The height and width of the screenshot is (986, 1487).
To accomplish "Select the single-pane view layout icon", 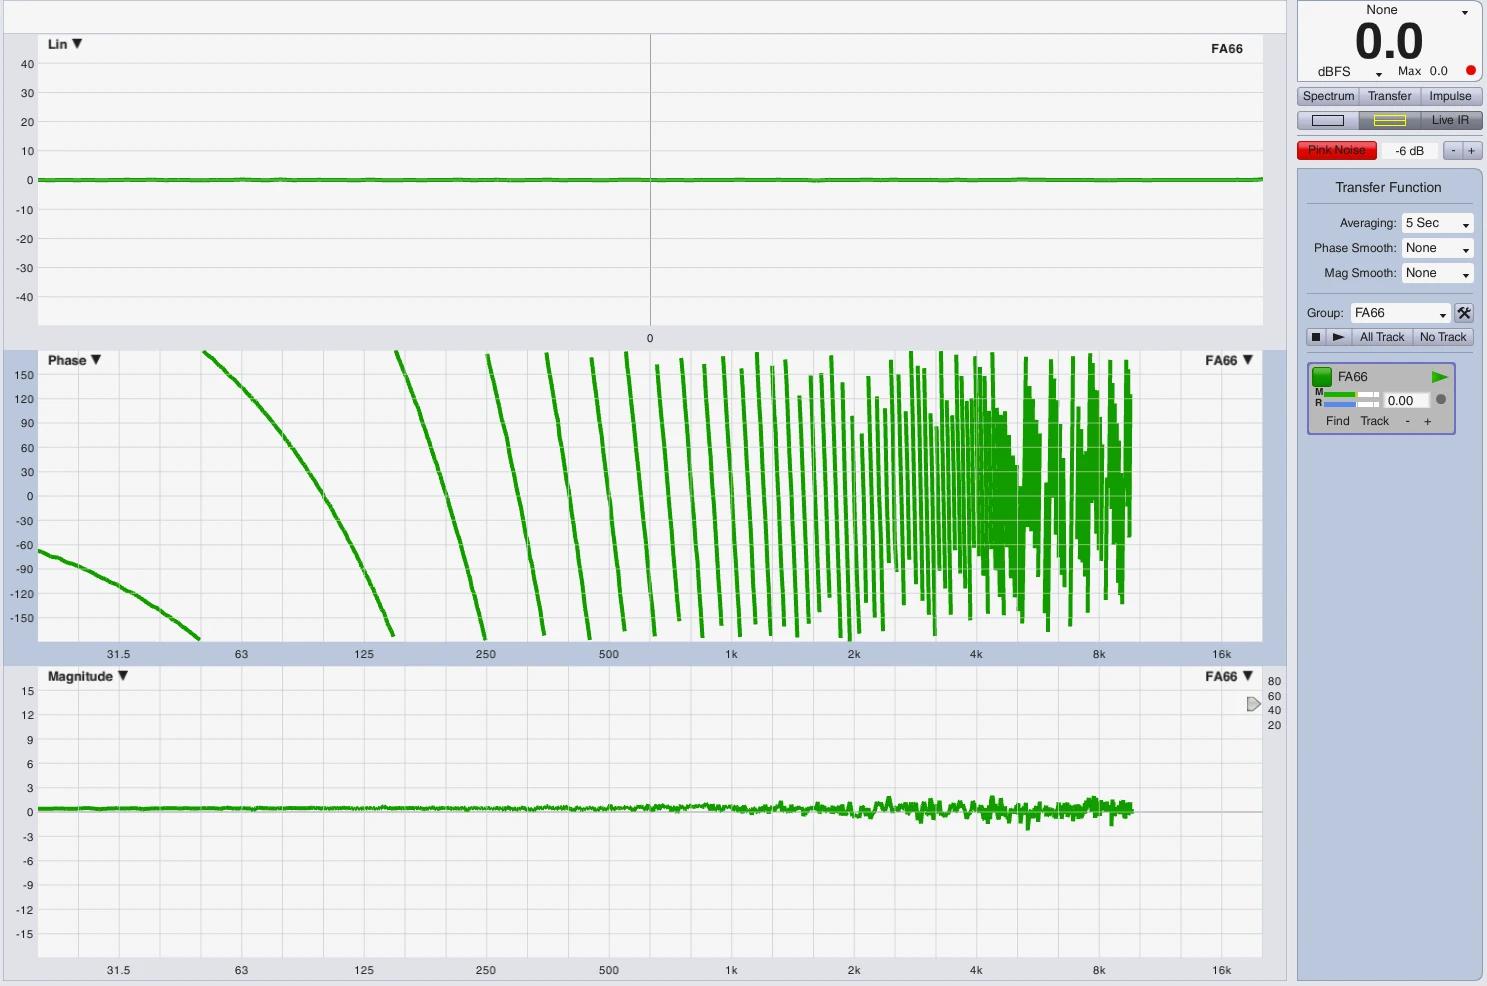I will [1327, 121].
